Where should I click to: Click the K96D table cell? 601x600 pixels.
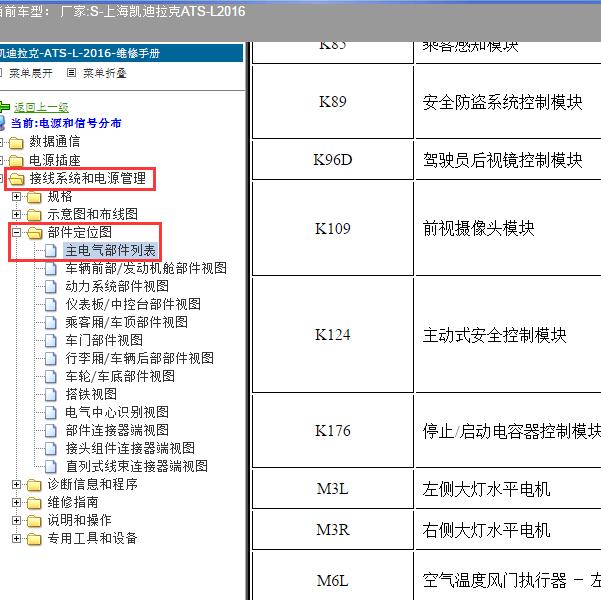click(x=333, y=160)
